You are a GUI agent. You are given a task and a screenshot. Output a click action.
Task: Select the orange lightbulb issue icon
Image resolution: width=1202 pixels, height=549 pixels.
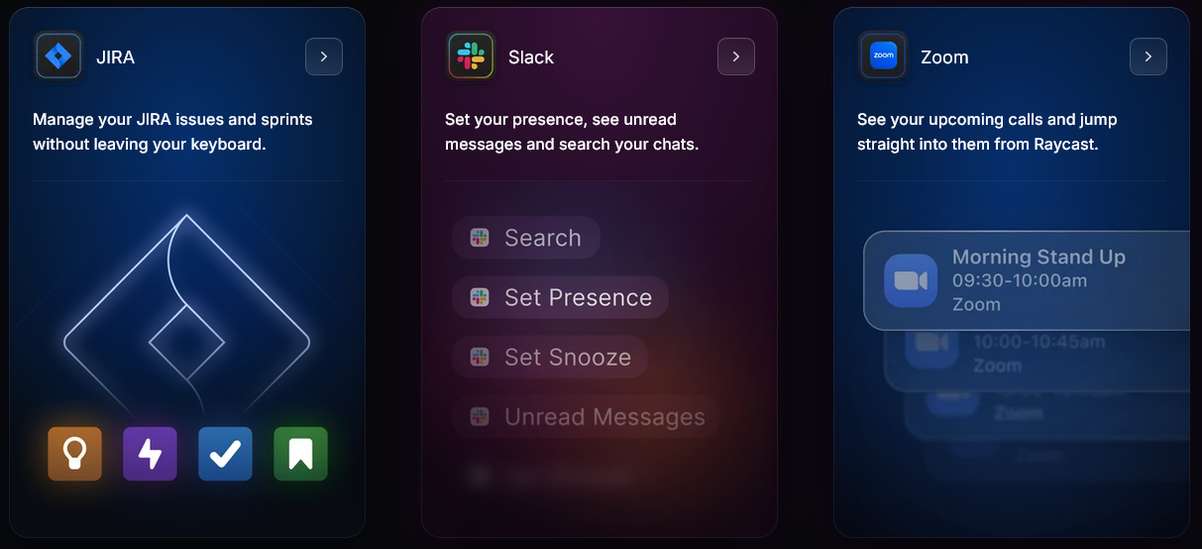[x=75, y=453]
